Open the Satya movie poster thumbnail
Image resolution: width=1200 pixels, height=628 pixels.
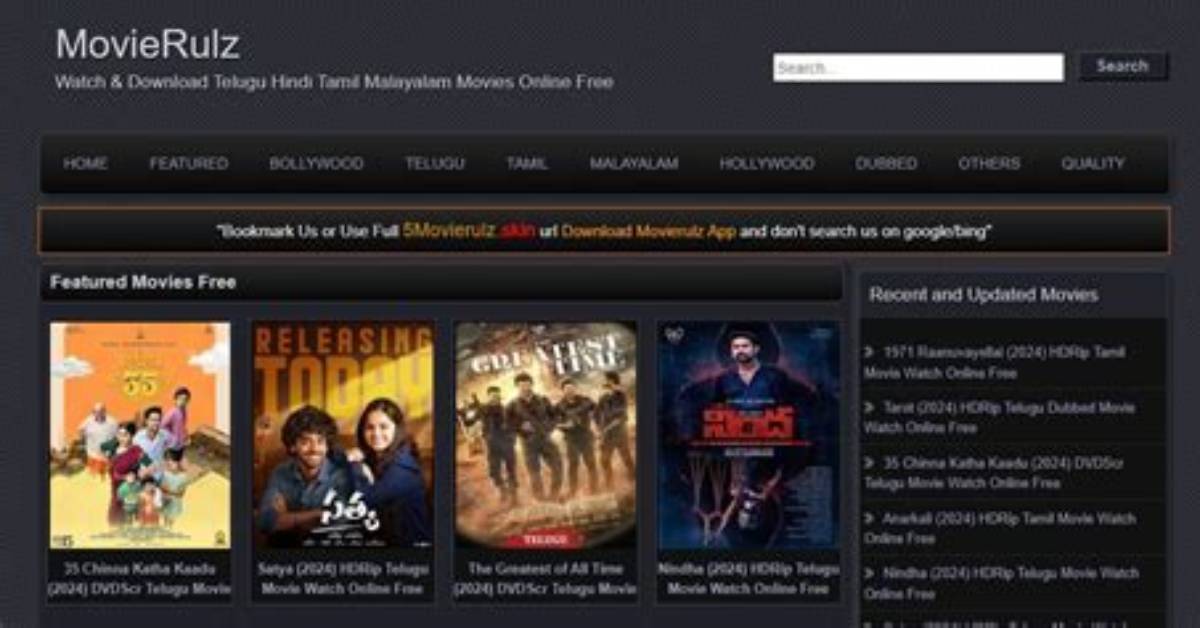click(x=343, y=434)
